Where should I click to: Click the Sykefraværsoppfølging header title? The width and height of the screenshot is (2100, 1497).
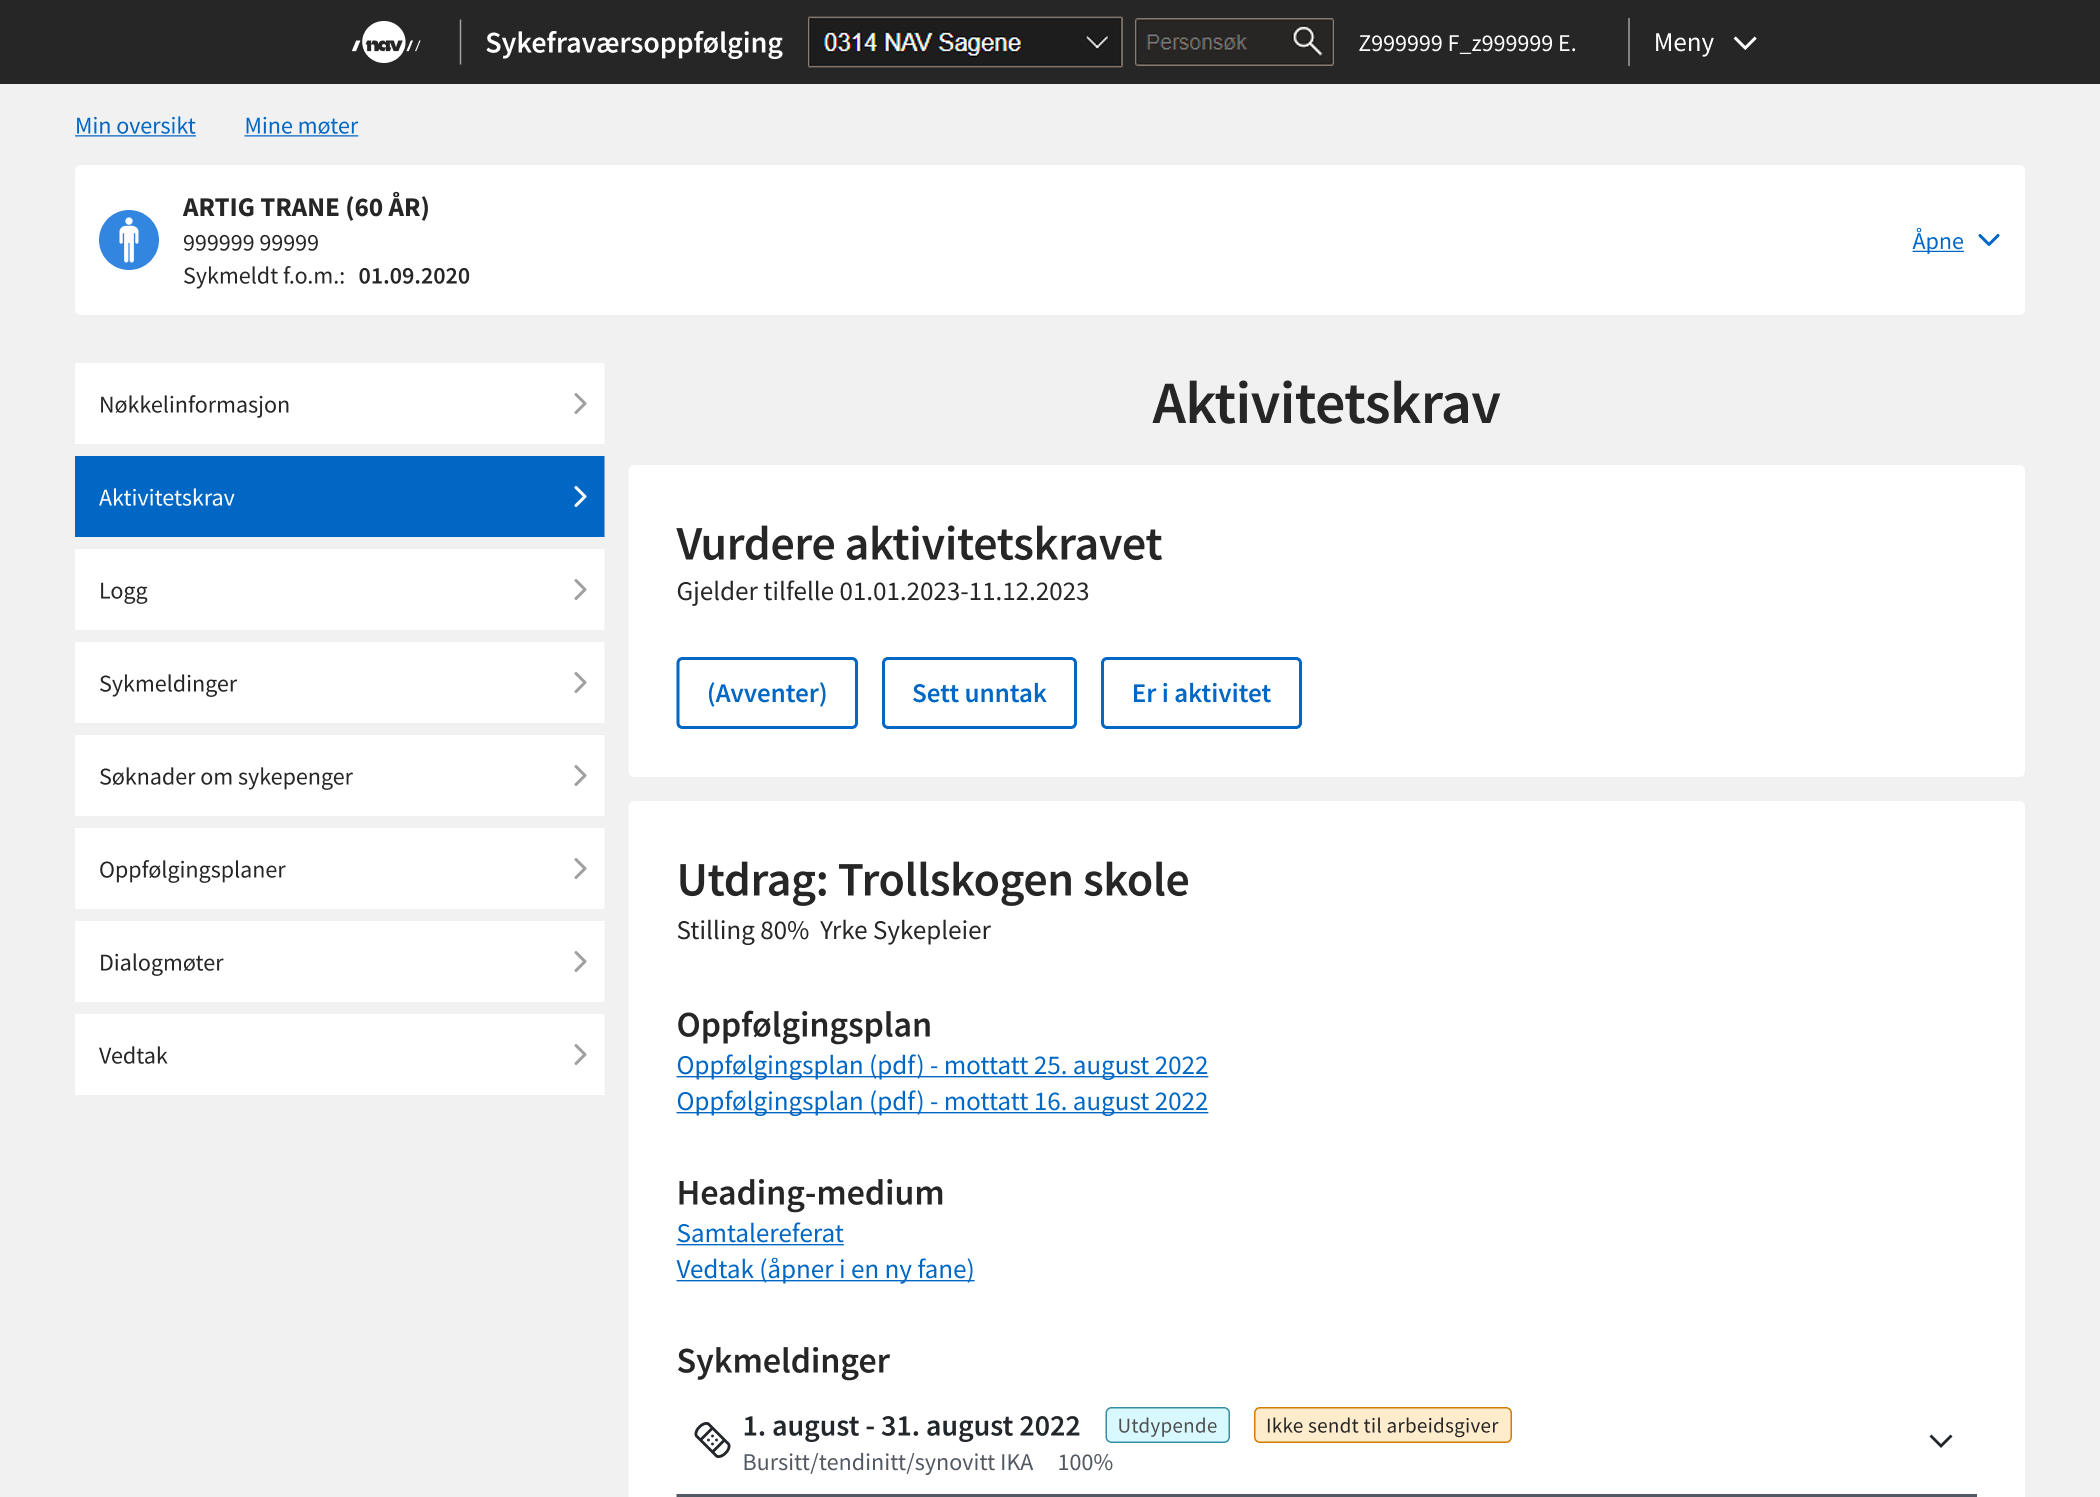coord(634,43)
